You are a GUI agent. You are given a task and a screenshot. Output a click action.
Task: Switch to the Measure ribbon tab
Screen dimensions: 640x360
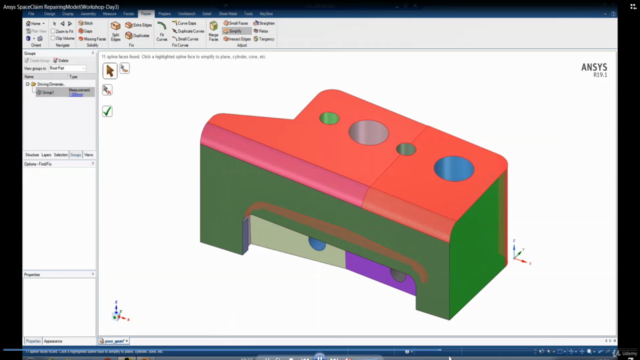(109, 14)
